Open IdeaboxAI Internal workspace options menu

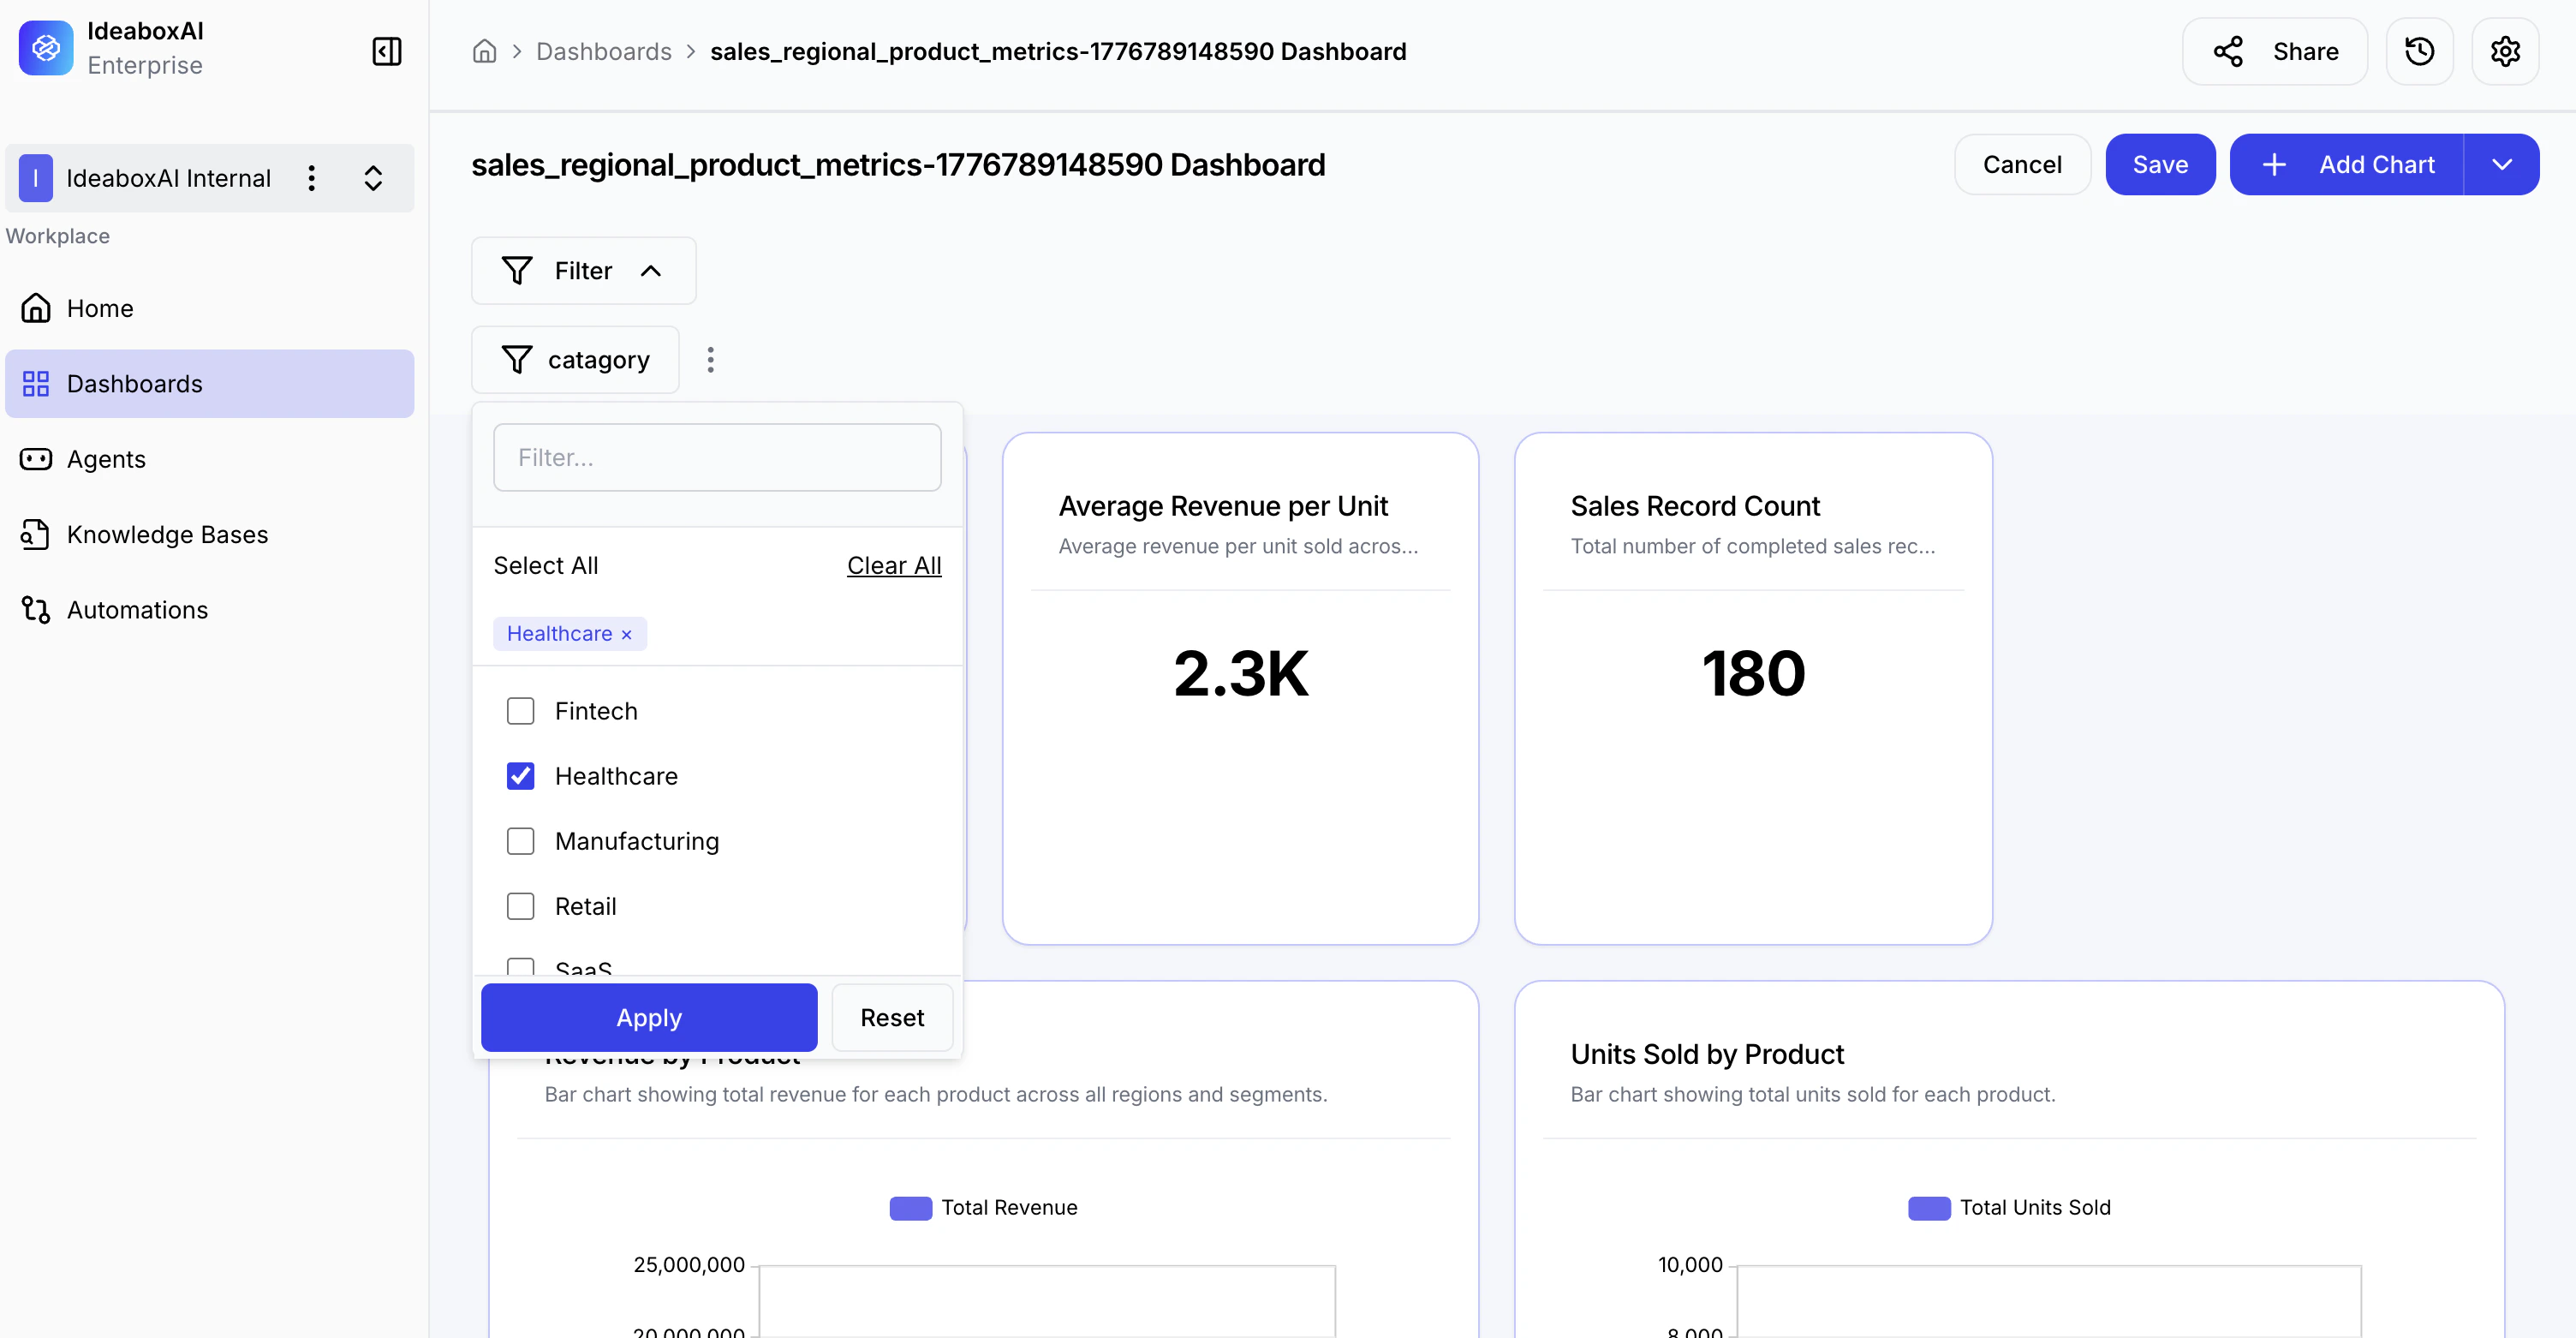312,178
